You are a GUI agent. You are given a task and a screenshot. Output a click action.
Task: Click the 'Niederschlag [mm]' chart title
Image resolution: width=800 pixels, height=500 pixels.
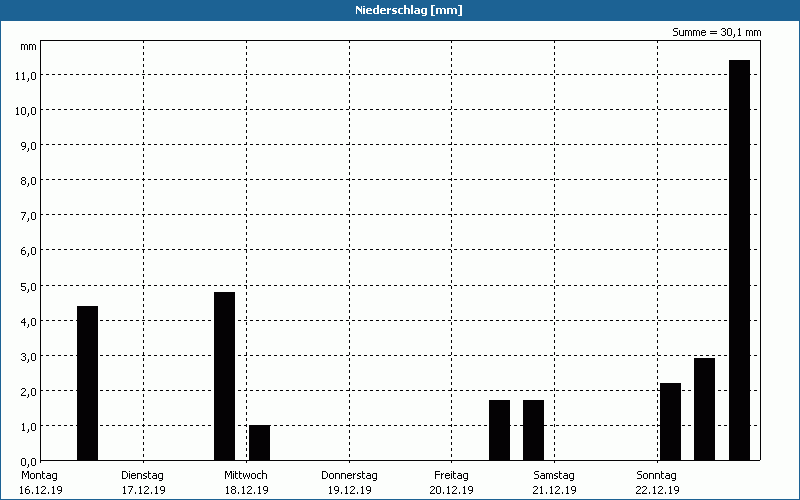[409, 10]
